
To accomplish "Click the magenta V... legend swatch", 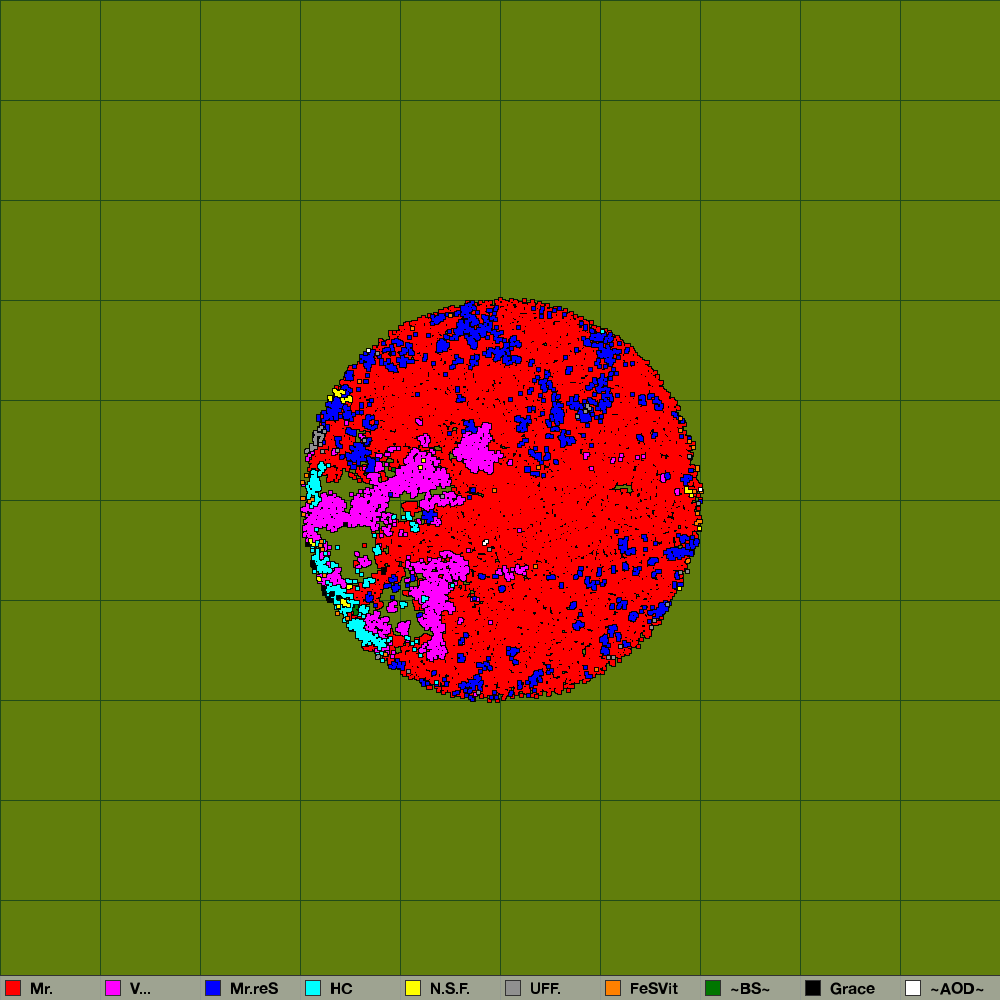I will pyautogui.click(x=113, y=988).
